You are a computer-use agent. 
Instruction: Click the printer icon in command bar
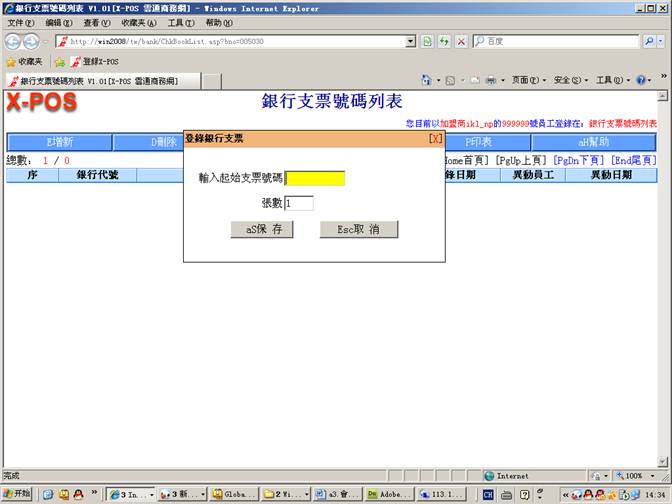point(490,80)
